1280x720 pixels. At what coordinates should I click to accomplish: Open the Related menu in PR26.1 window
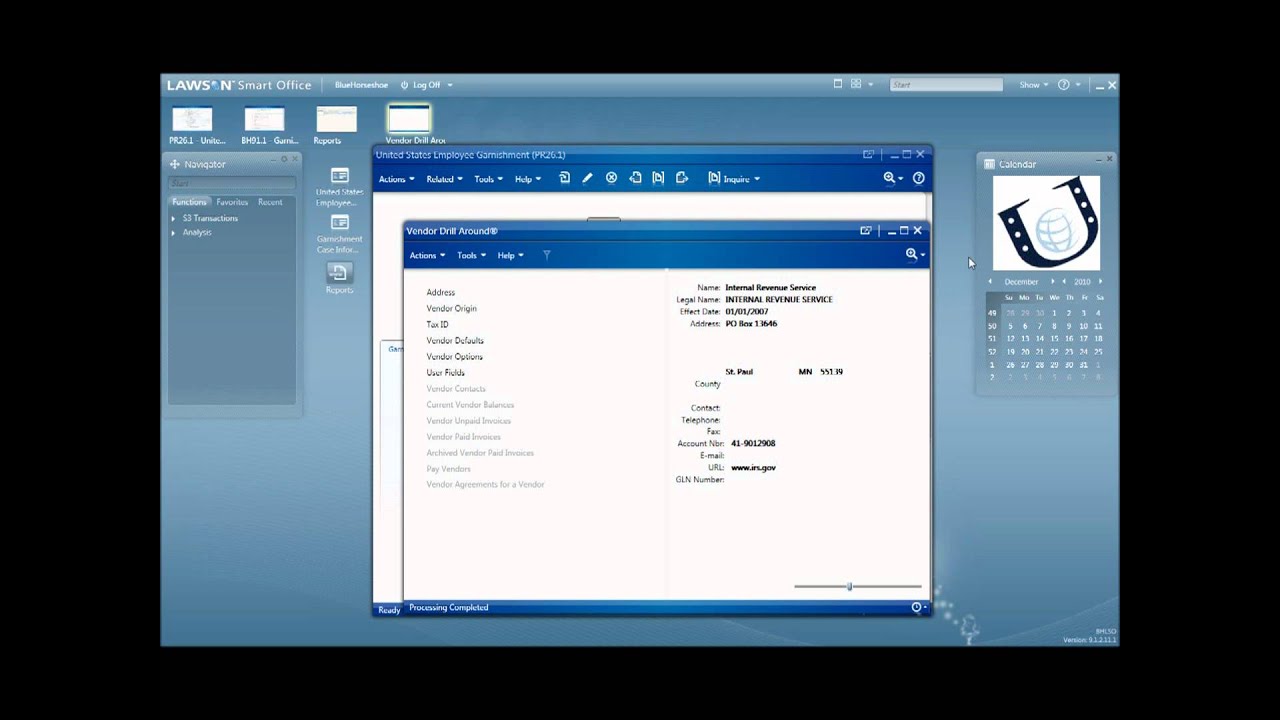pos(444,179)
